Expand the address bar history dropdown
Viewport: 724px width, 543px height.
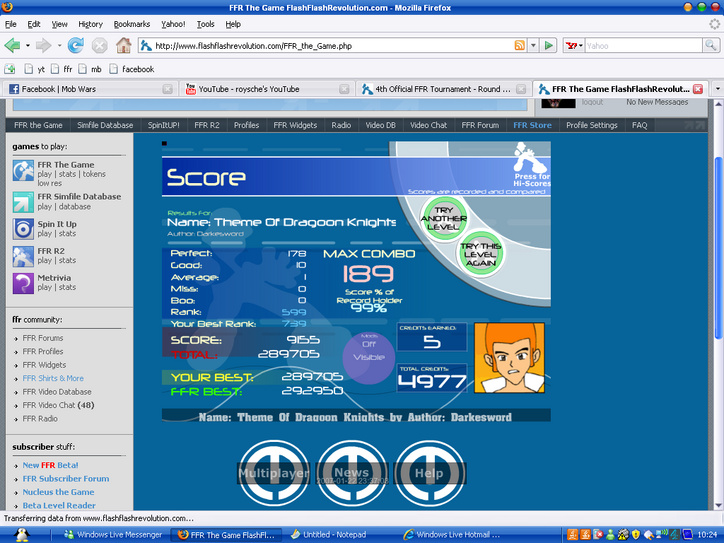pyautogui.click(x=533, y=45)
